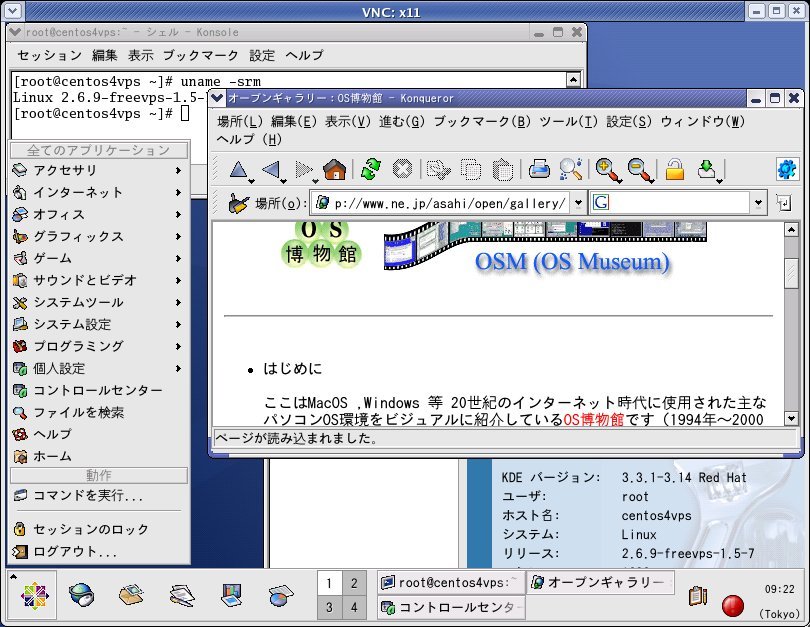Click the blue gear throbber icon
This screenshot has height=627, width=810.
[x=786, y=169]
